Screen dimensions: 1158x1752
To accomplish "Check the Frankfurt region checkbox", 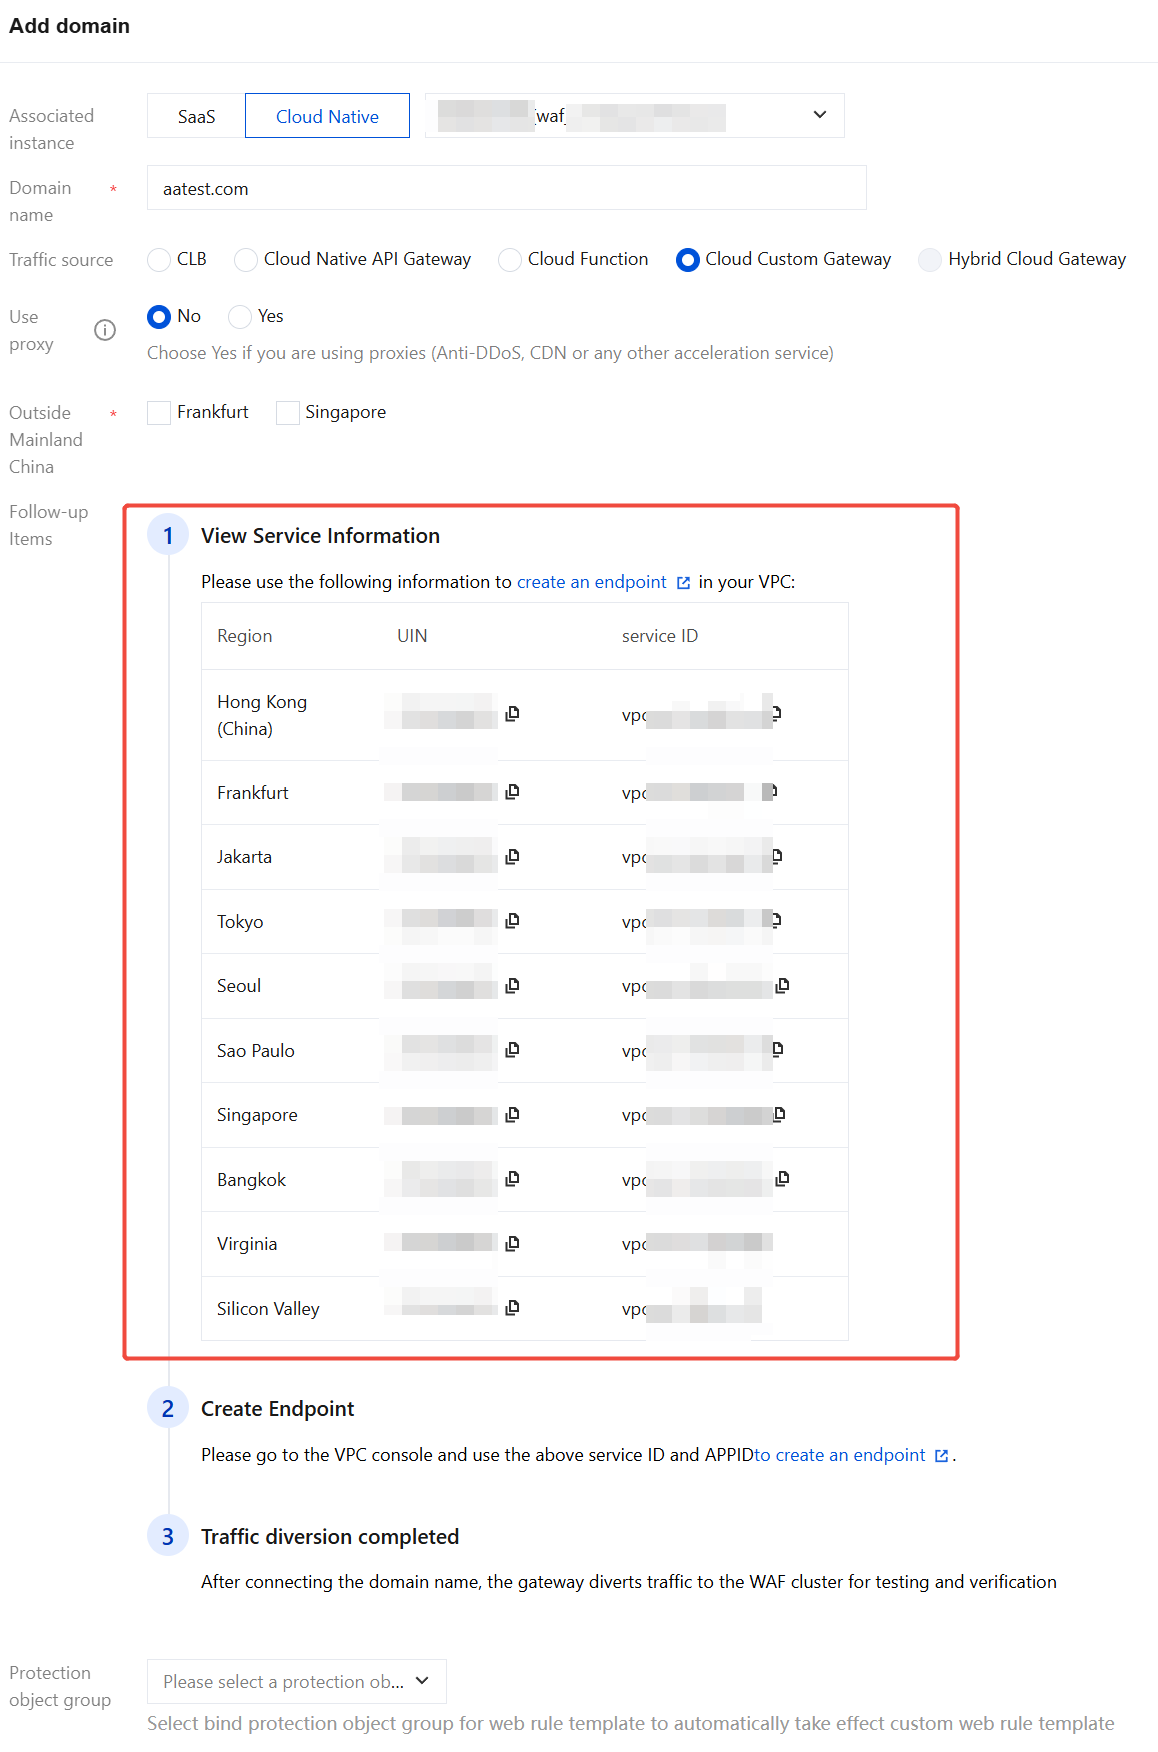I will (x=159, y=413).
